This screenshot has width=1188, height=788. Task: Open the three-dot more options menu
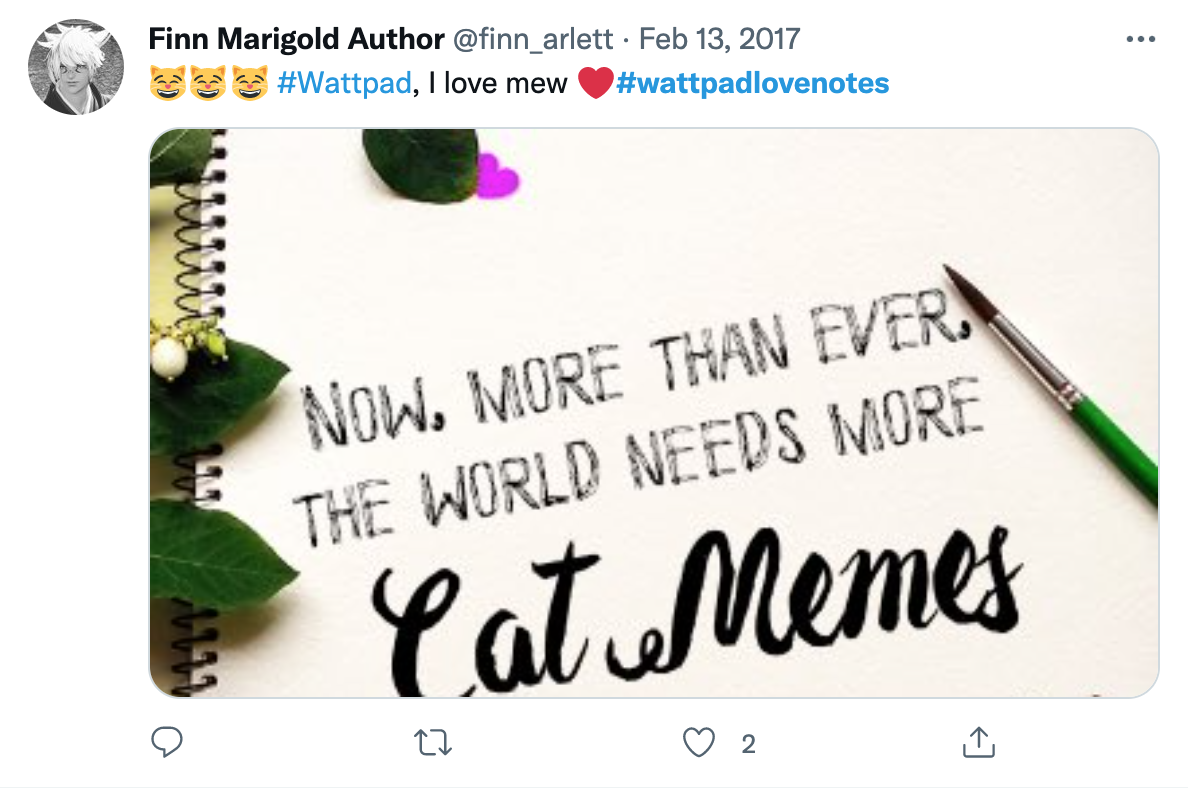1140,40
